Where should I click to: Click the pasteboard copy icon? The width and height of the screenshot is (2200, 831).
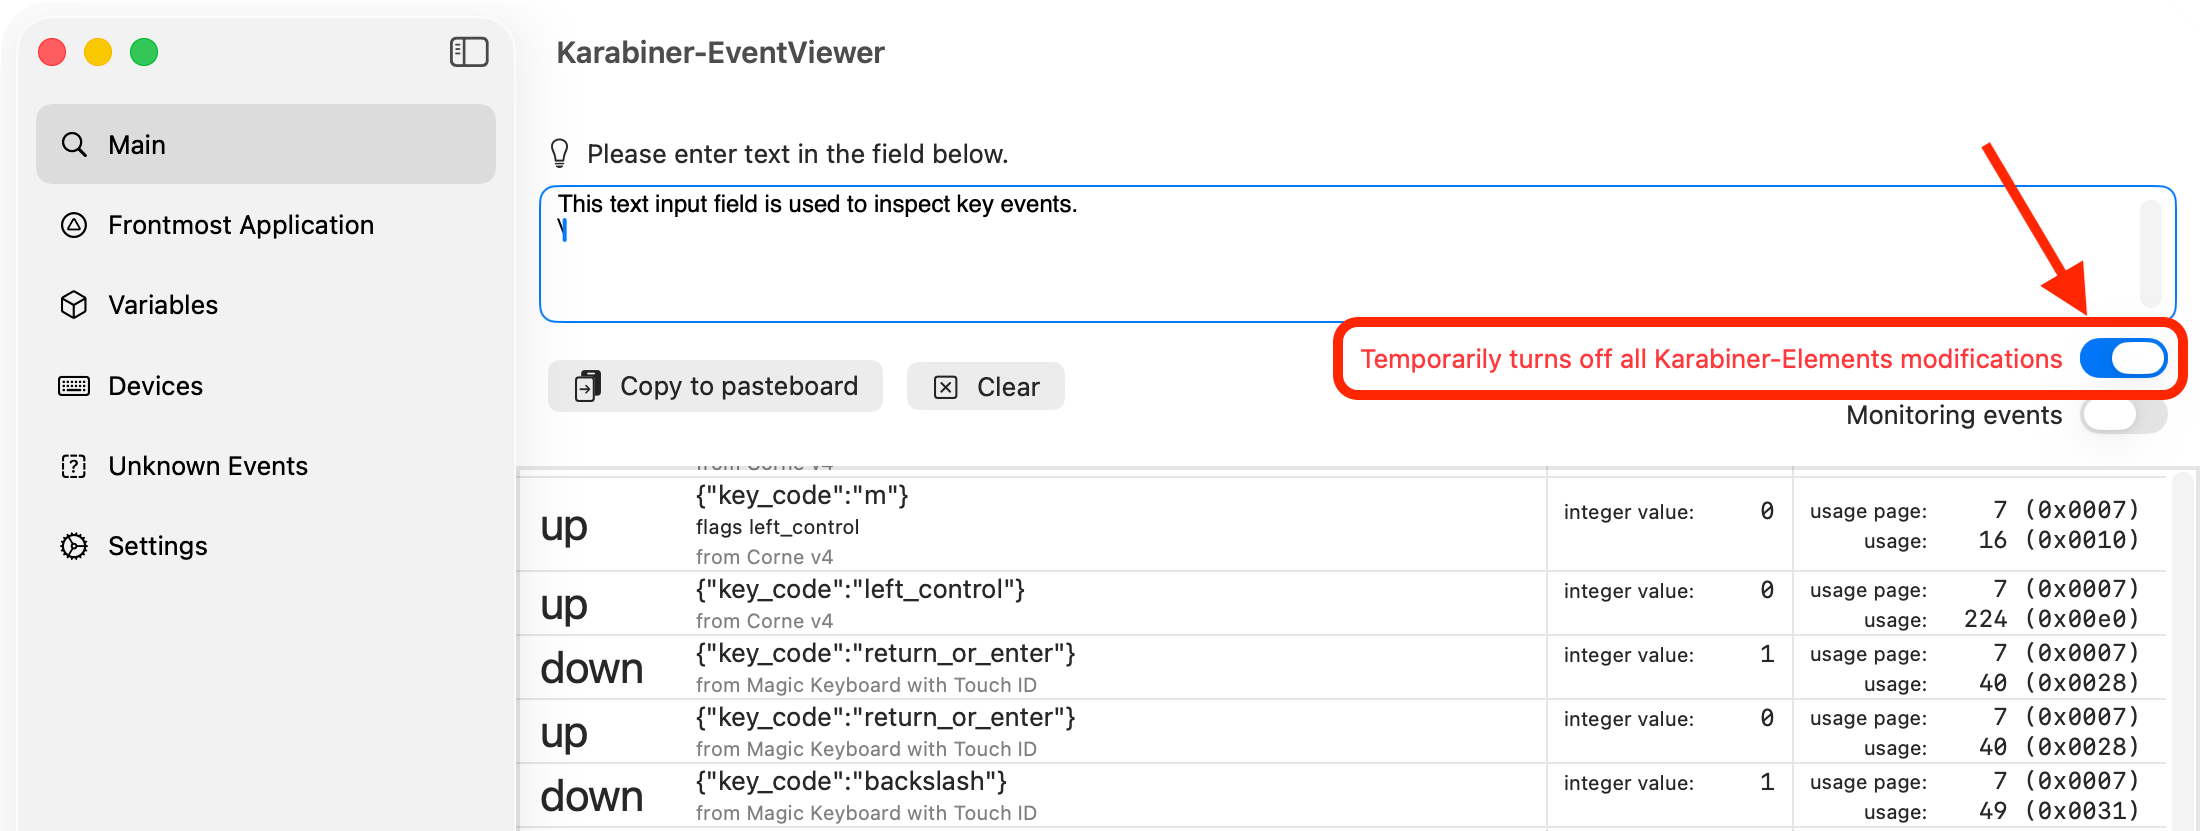click(588, 386)
